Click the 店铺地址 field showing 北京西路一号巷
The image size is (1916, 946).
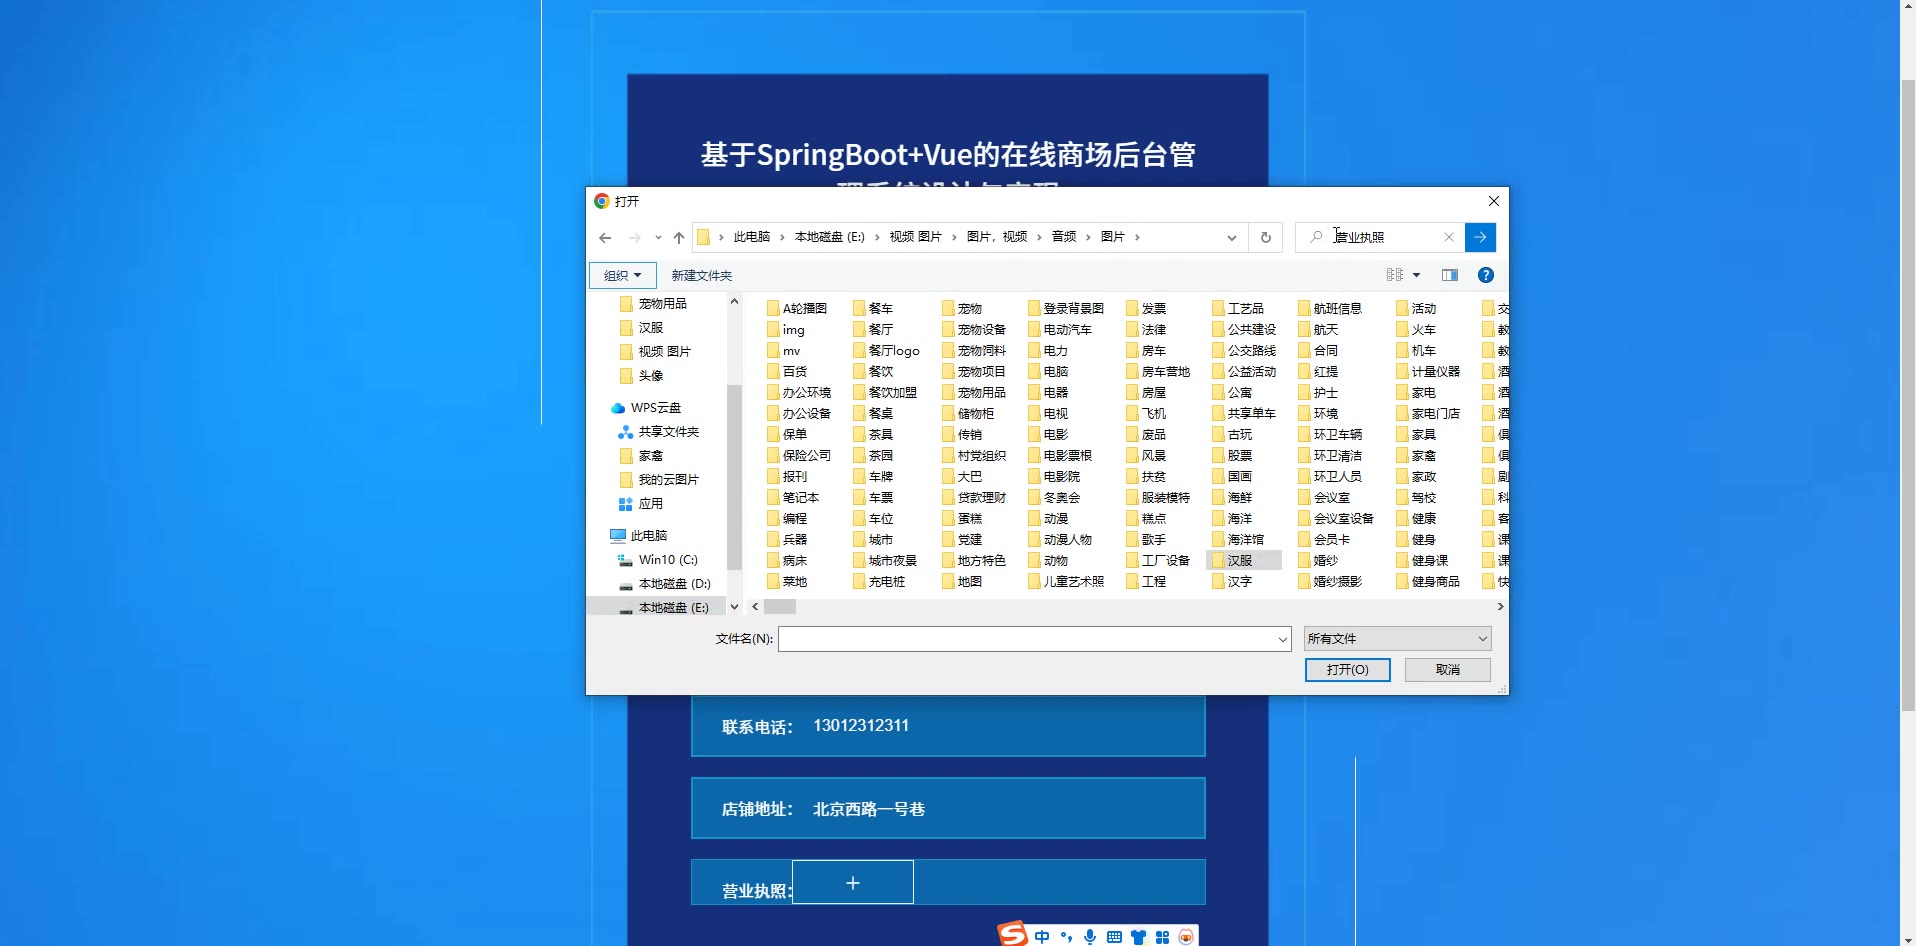pyautogui.click(x=948, y=808)
